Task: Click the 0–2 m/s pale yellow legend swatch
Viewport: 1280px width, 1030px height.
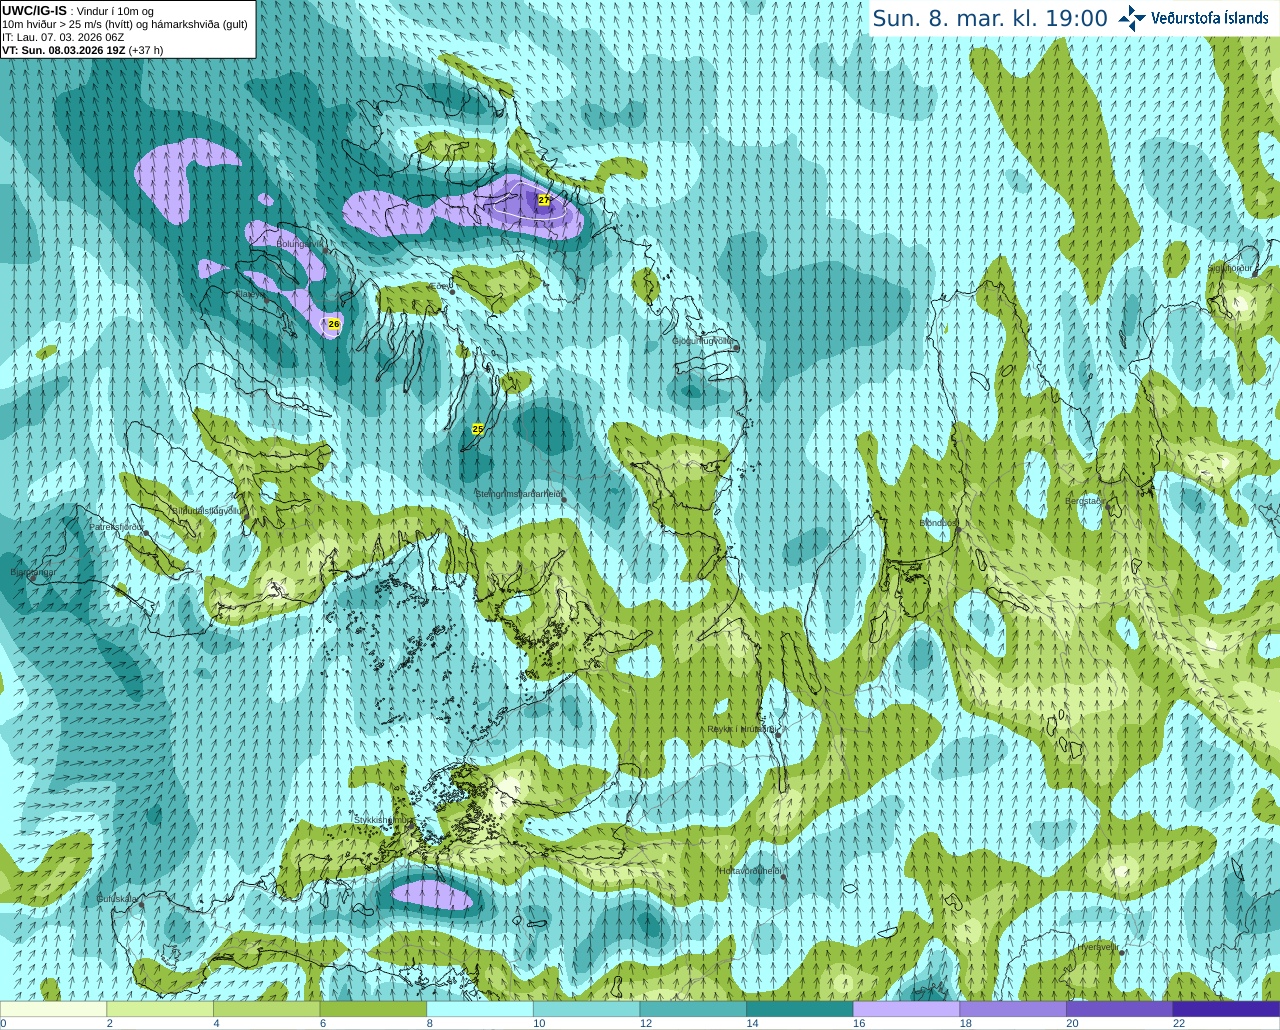Action: (x=53, y=1009)
